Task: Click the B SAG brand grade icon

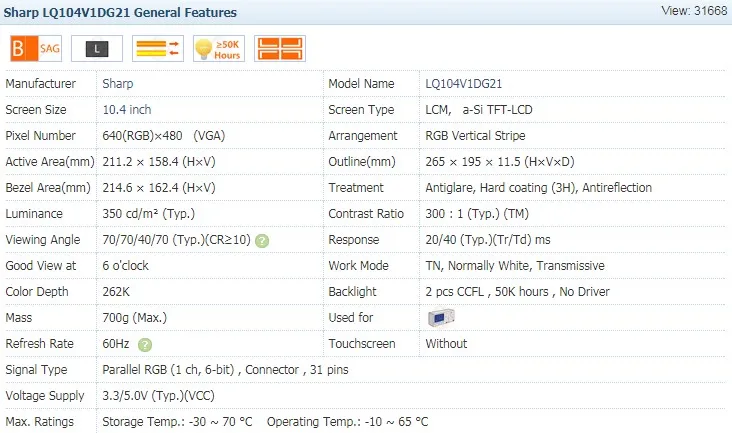Action: point(36,49)
